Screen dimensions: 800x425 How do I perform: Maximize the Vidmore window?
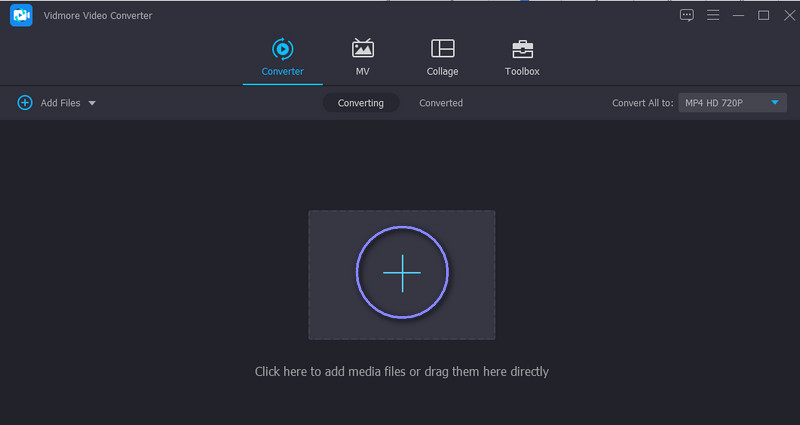[763, 15]
